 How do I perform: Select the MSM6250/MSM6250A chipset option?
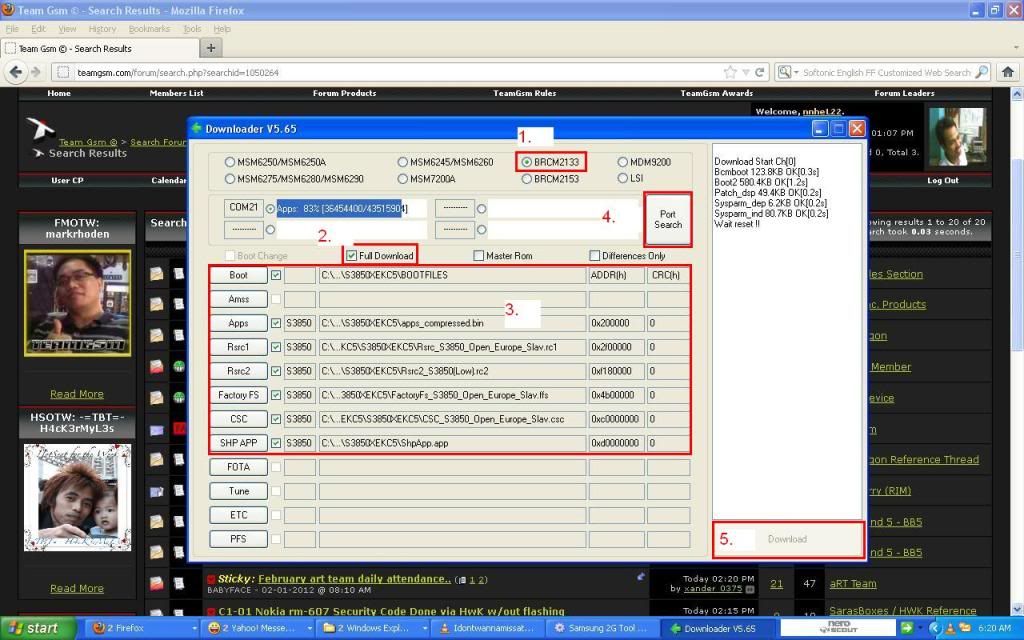229,162
